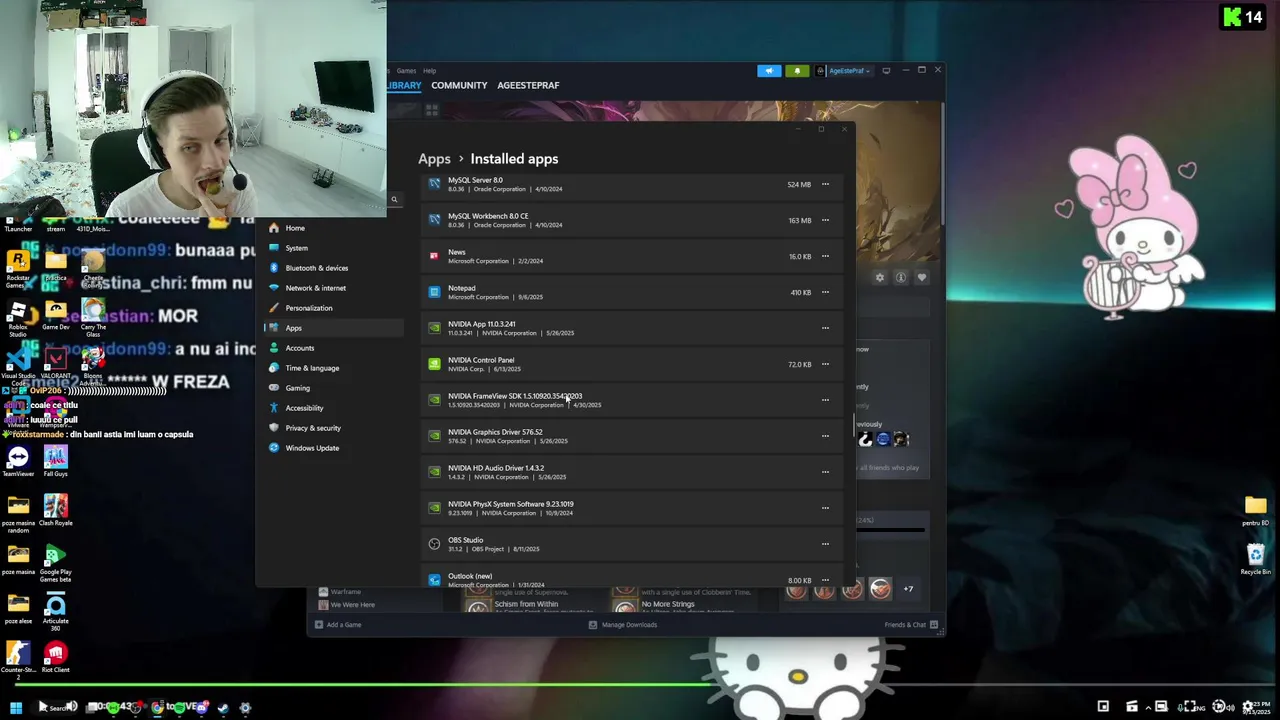This screenshot has height=720, width=1280.
Task: Open the three-dot menu for Notepad
Action: click(825, 292)
